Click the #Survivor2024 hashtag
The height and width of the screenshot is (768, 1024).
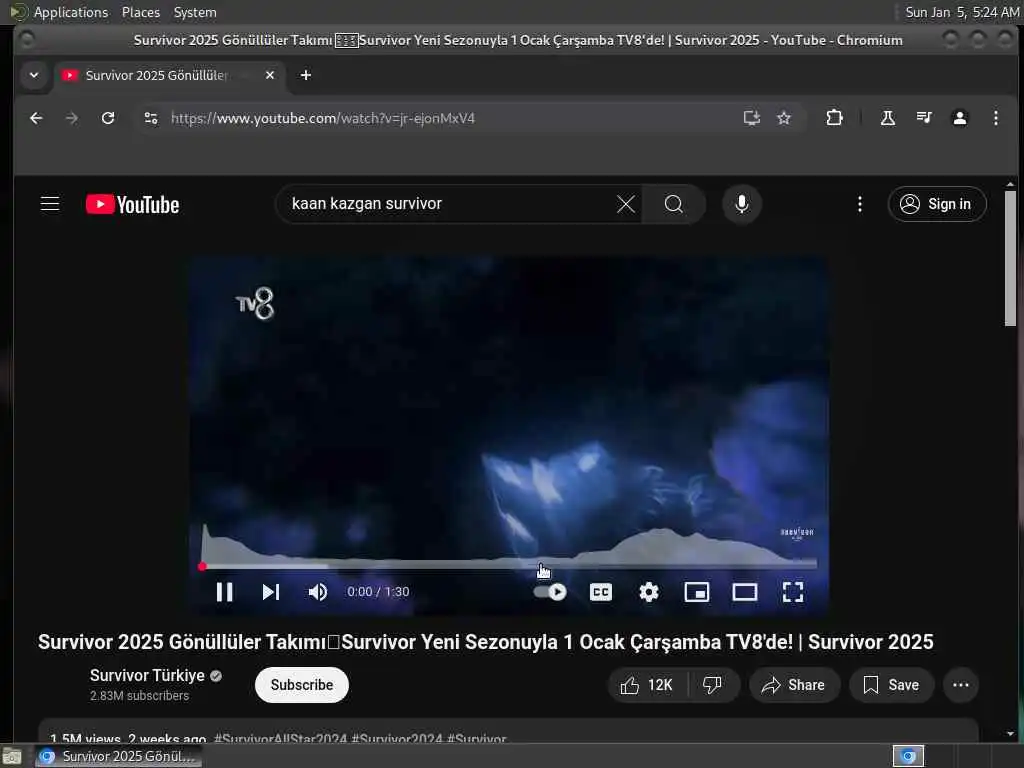coord(396,739)
